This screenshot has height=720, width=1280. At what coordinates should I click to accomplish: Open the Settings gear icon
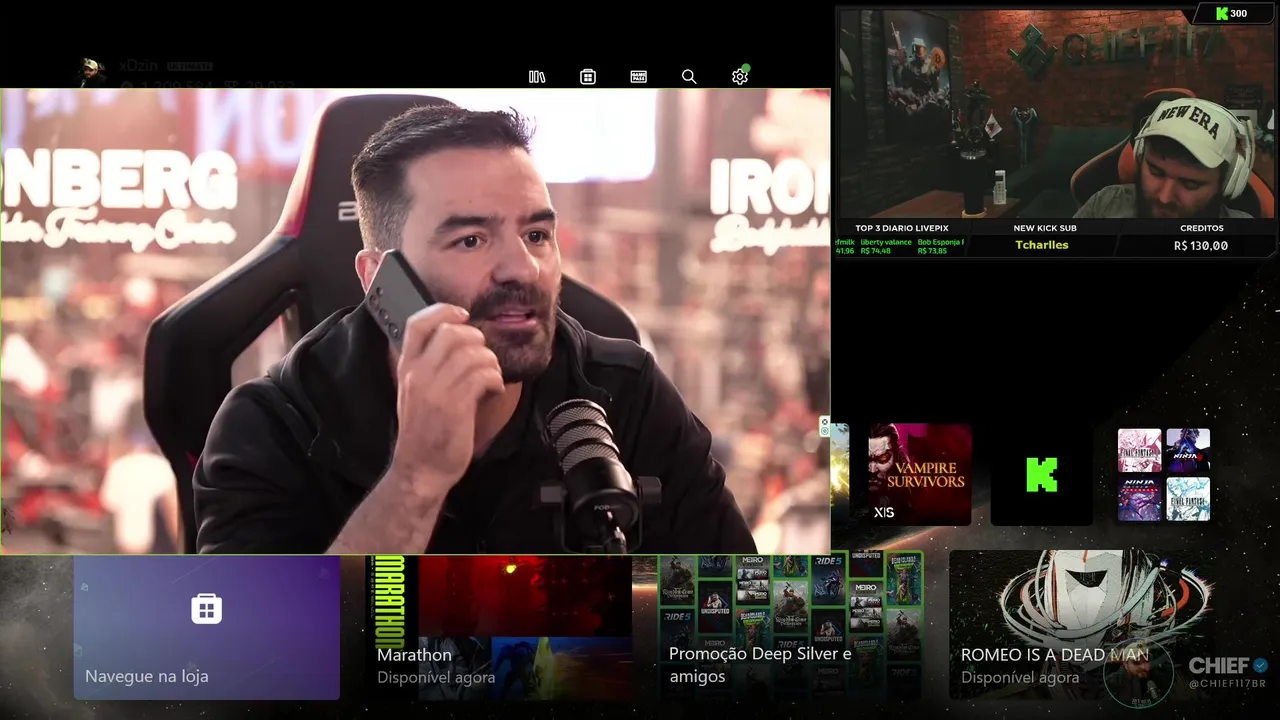(x=740, y=76)
